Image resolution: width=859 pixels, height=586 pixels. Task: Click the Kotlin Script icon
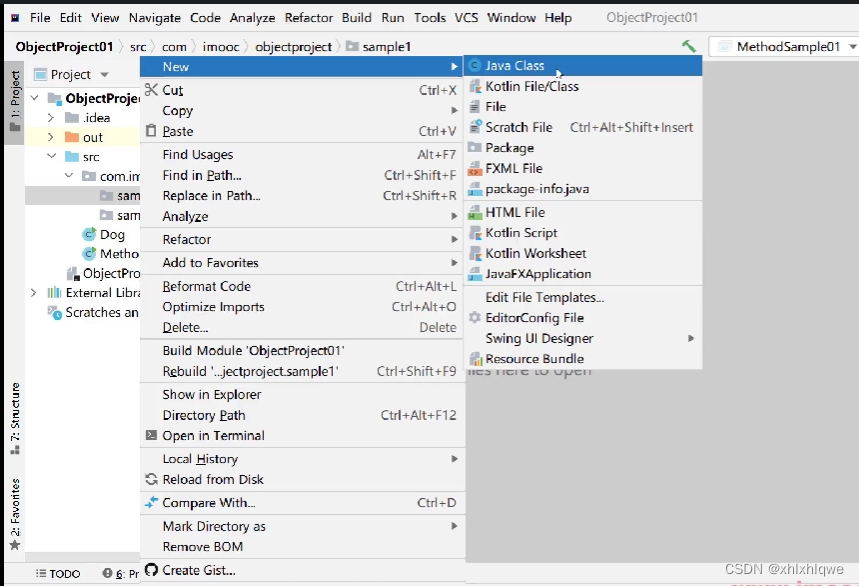pyautogui.click(x=475, y=233)
